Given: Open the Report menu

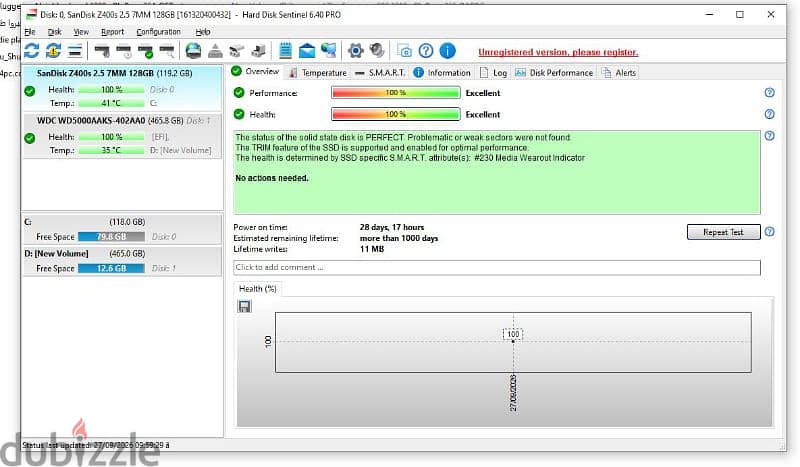Looking at the screenshot, I should (x=112, y=32).
